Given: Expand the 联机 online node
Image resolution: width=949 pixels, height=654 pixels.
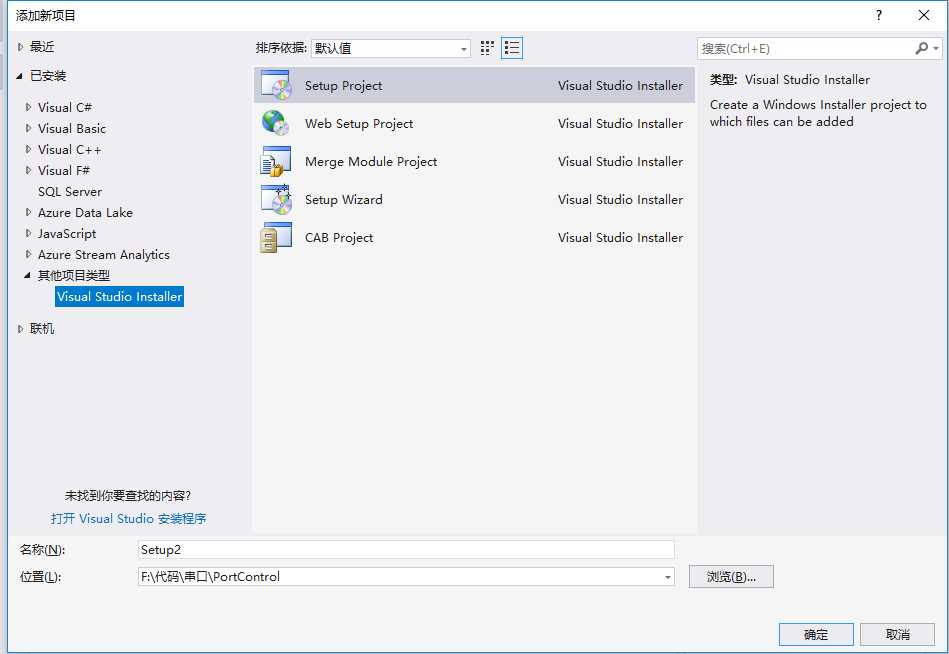Looking at the screenshot, I should [21, 329].
